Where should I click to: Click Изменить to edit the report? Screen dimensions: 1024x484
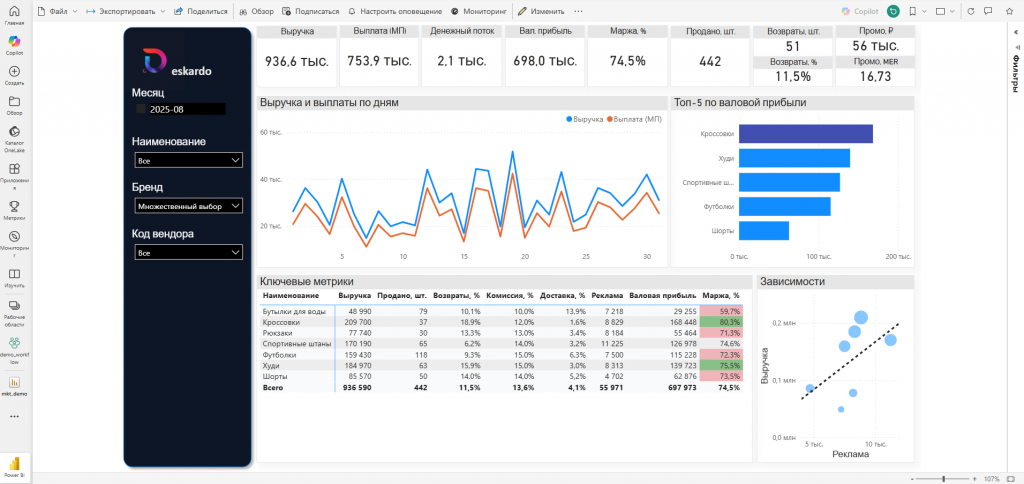pyautogui.click(x=541, y=11)
